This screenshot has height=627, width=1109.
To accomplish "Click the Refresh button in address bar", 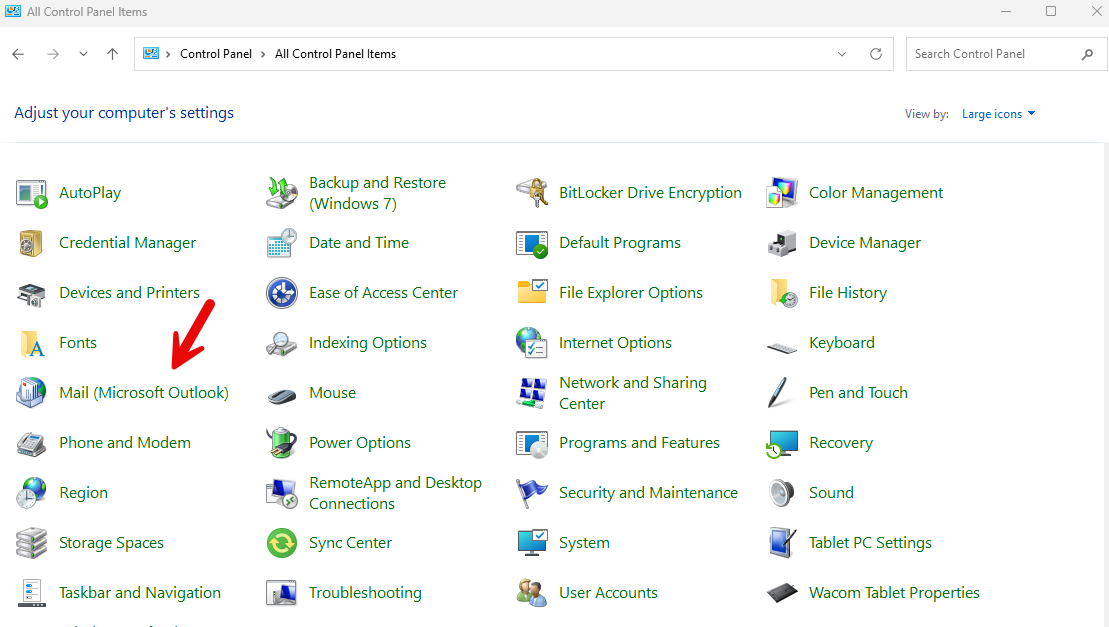I will point(876,54).
